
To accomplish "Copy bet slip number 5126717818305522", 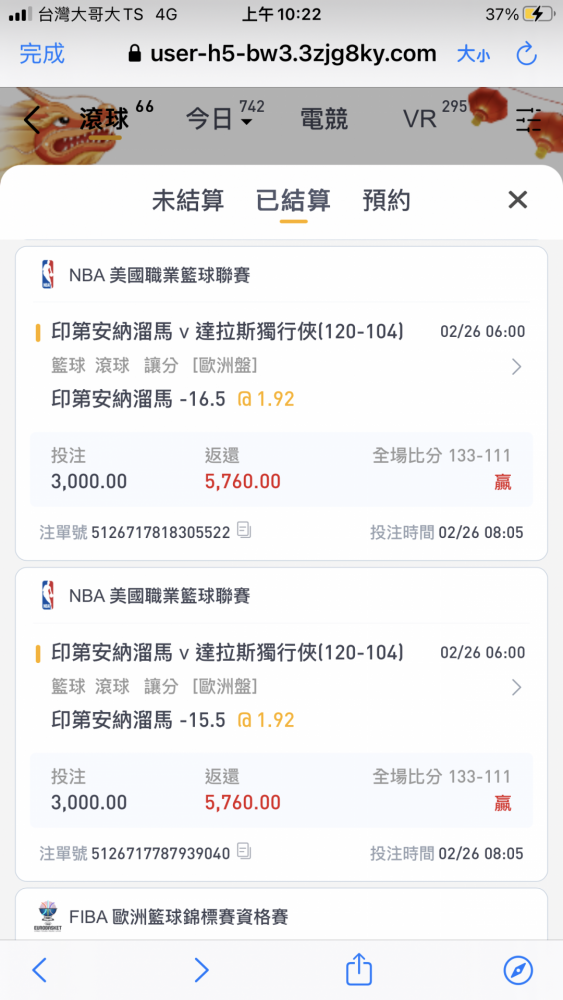I will click(x=244, y=530).
